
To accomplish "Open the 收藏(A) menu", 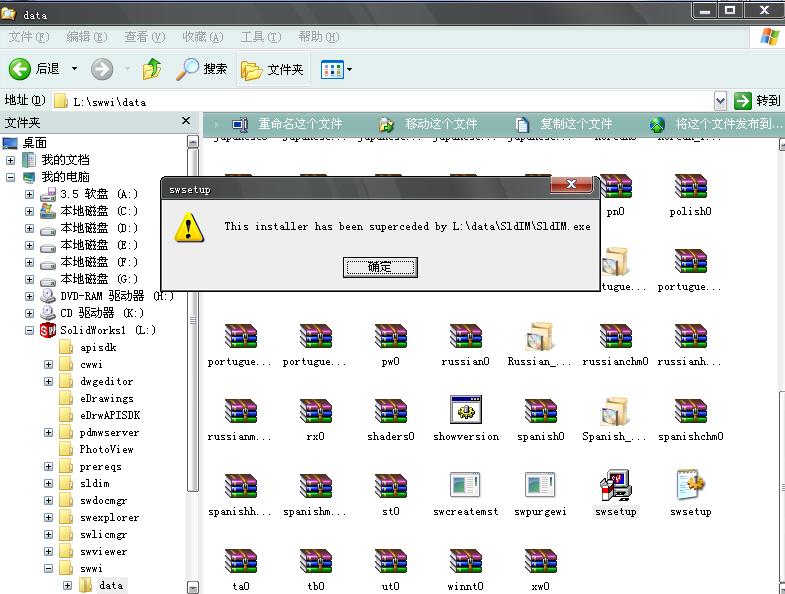I will pyautogui.click(x=202, y=37).
